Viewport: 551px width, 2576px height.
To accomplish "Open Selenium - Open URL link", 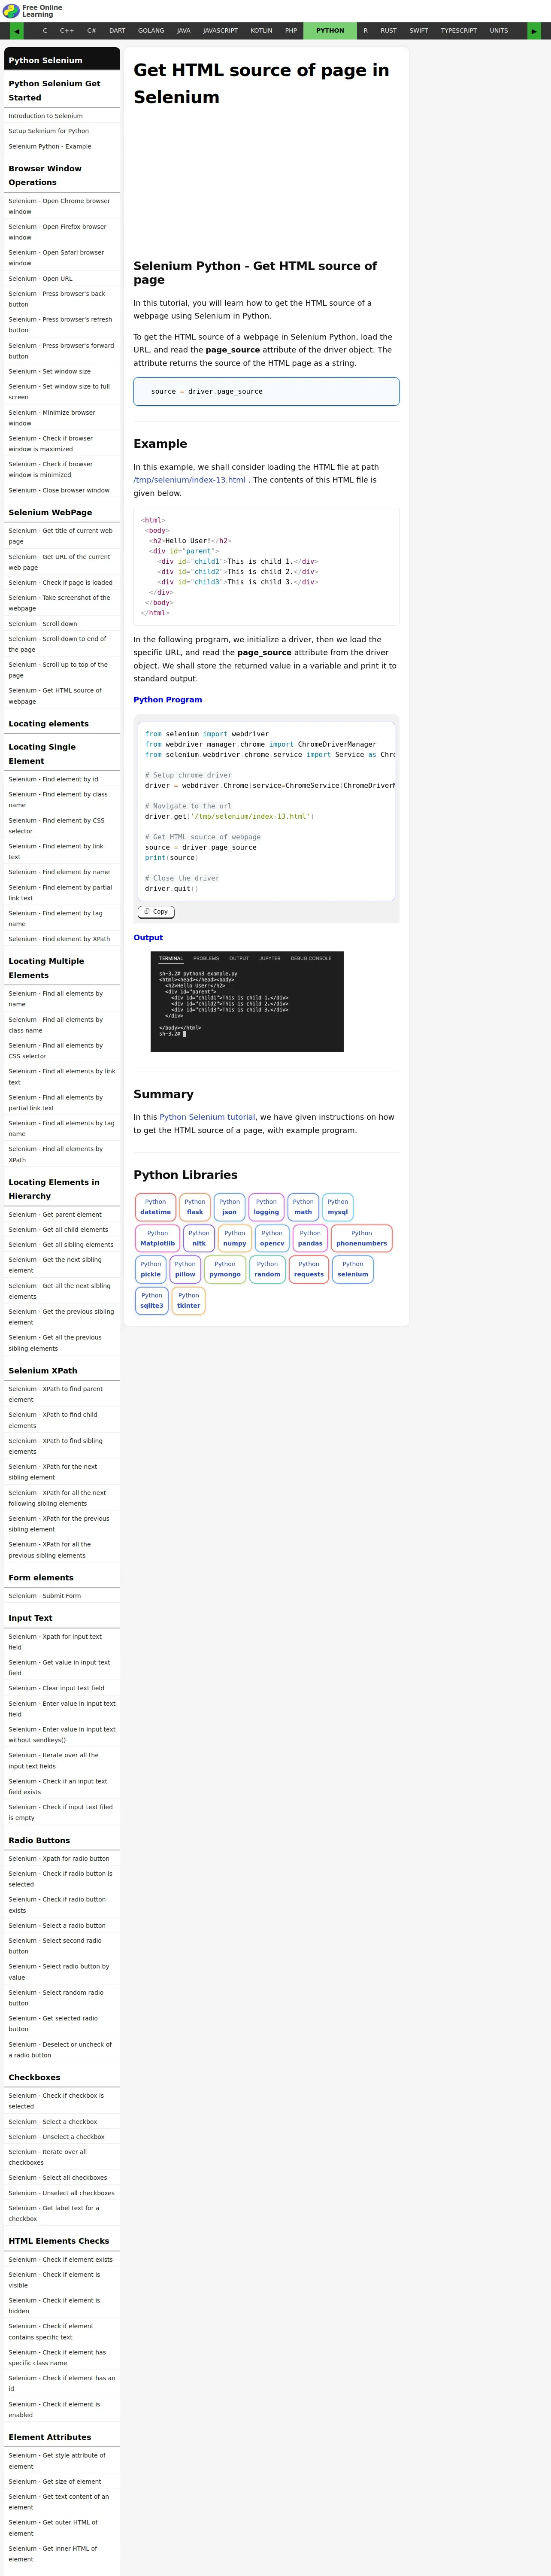I will (62, 279).
